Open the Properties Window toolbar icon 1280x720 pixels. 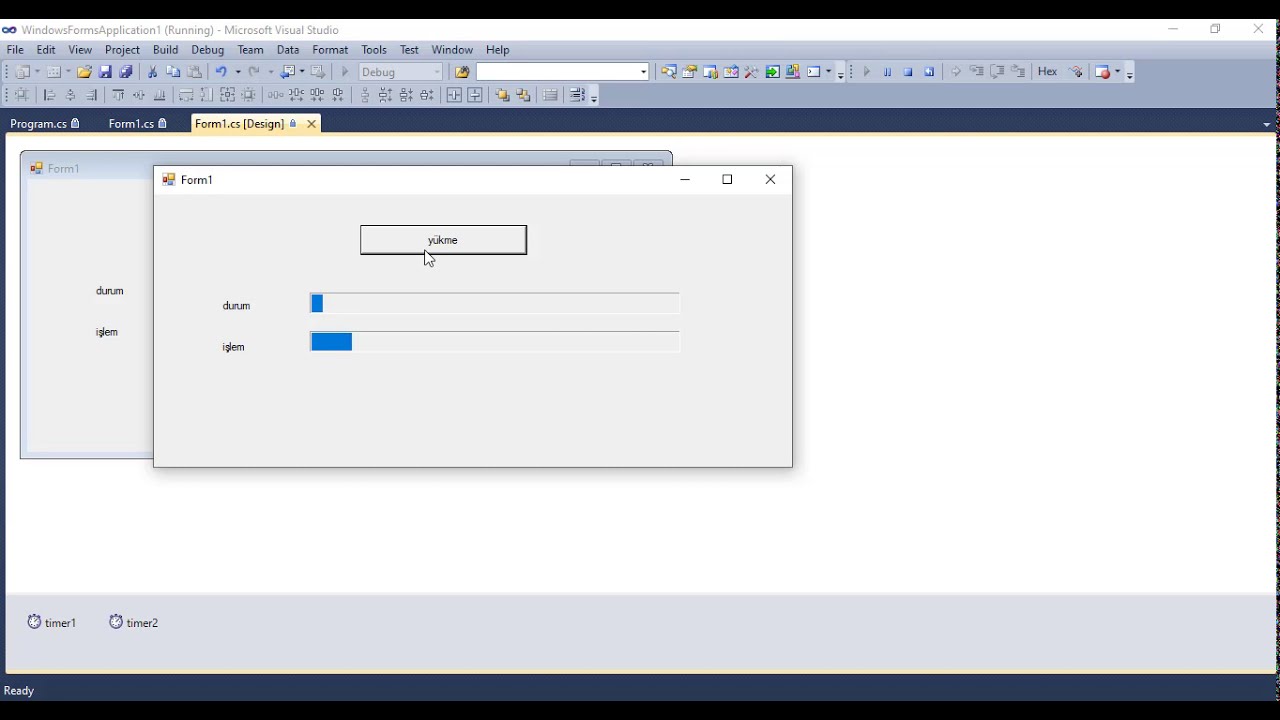click(x=689, y=72)
